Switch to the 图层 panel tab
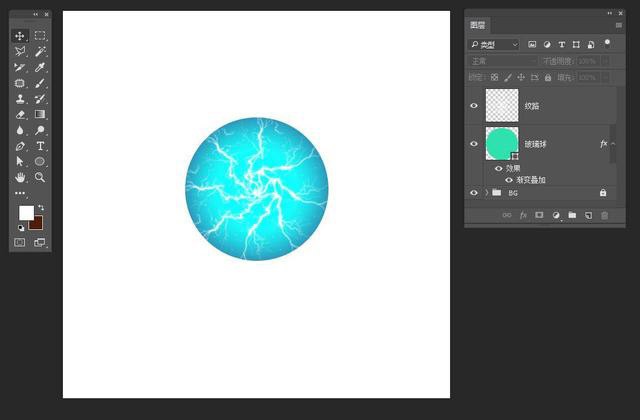 [x=478, y=25]
